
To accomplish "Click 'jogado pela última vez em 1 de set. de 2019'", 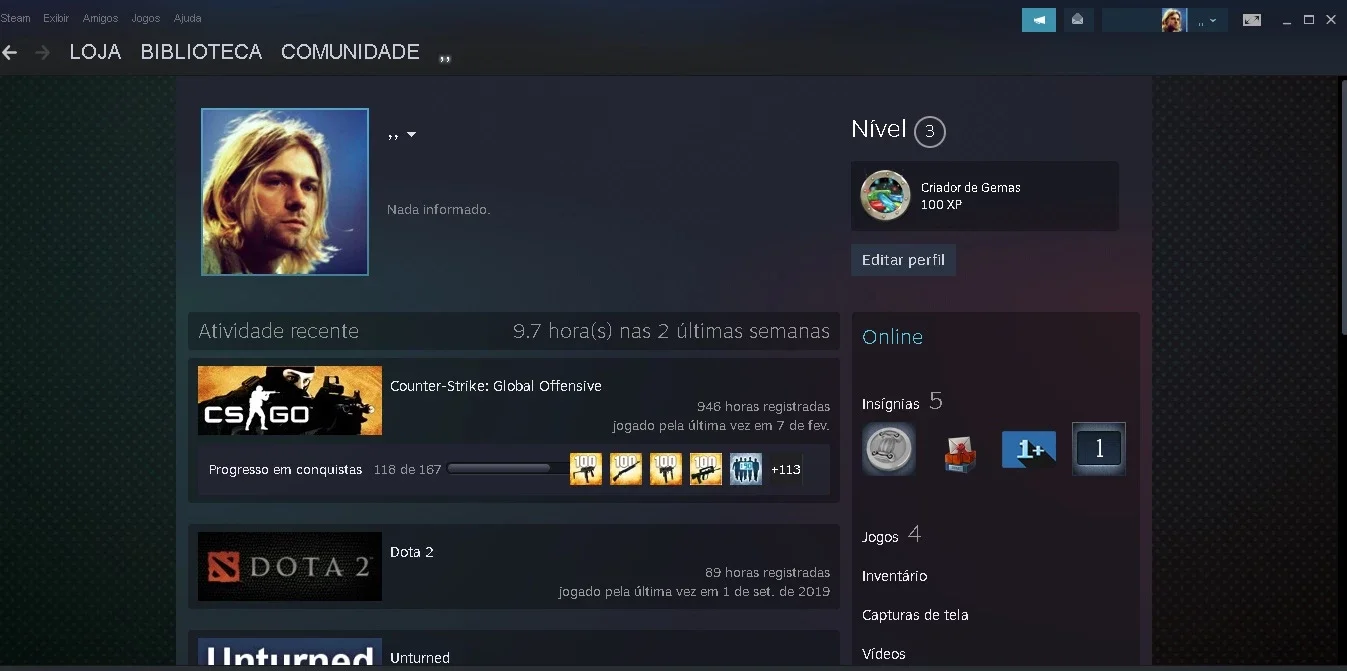I will (694, 592).
